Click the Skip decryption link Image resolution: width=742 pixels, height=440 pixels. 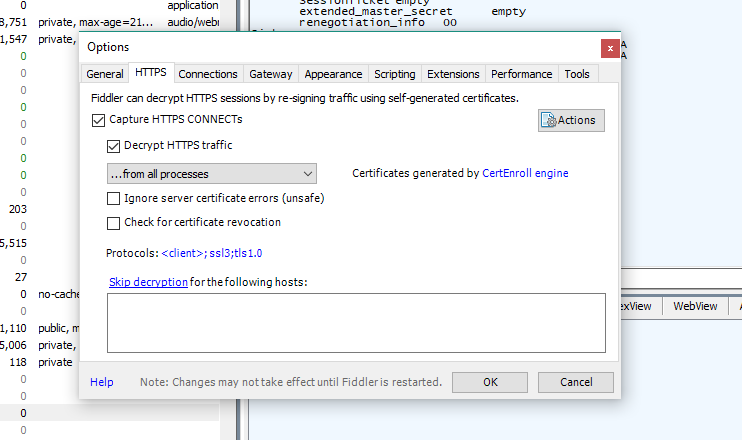(x=148, y=282)
